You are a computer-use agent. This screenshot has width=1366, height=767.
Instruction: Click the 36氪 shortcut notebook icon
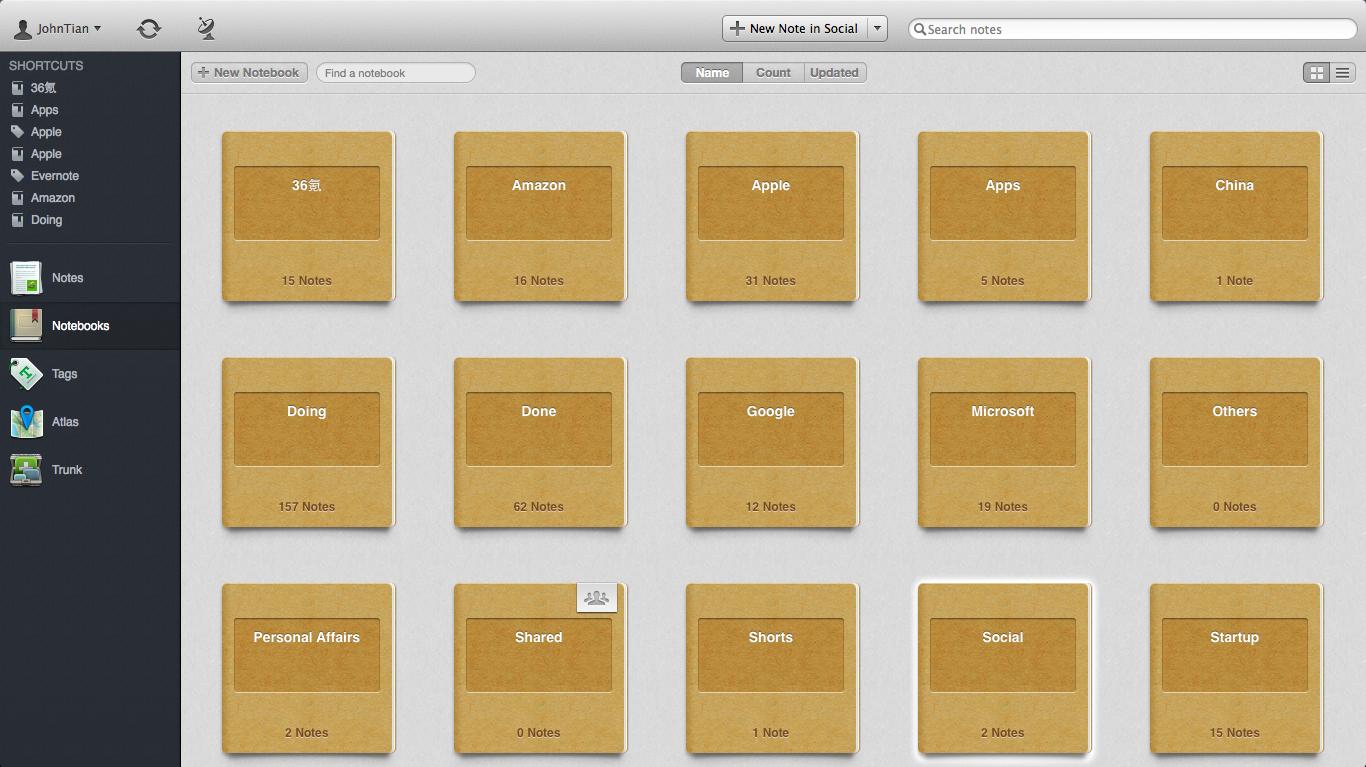(17, 88)
